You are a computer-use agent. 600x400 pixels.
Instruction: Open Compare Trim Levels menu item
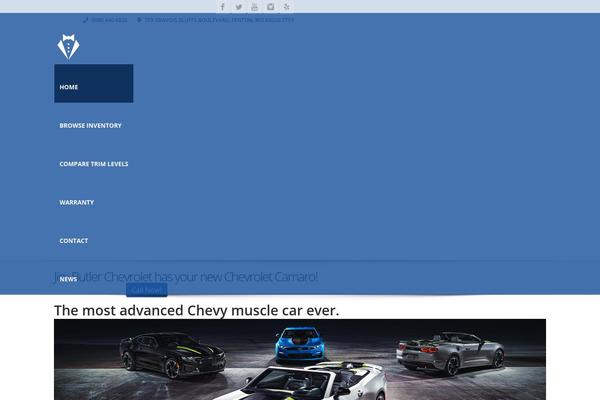tap(94, 164)
